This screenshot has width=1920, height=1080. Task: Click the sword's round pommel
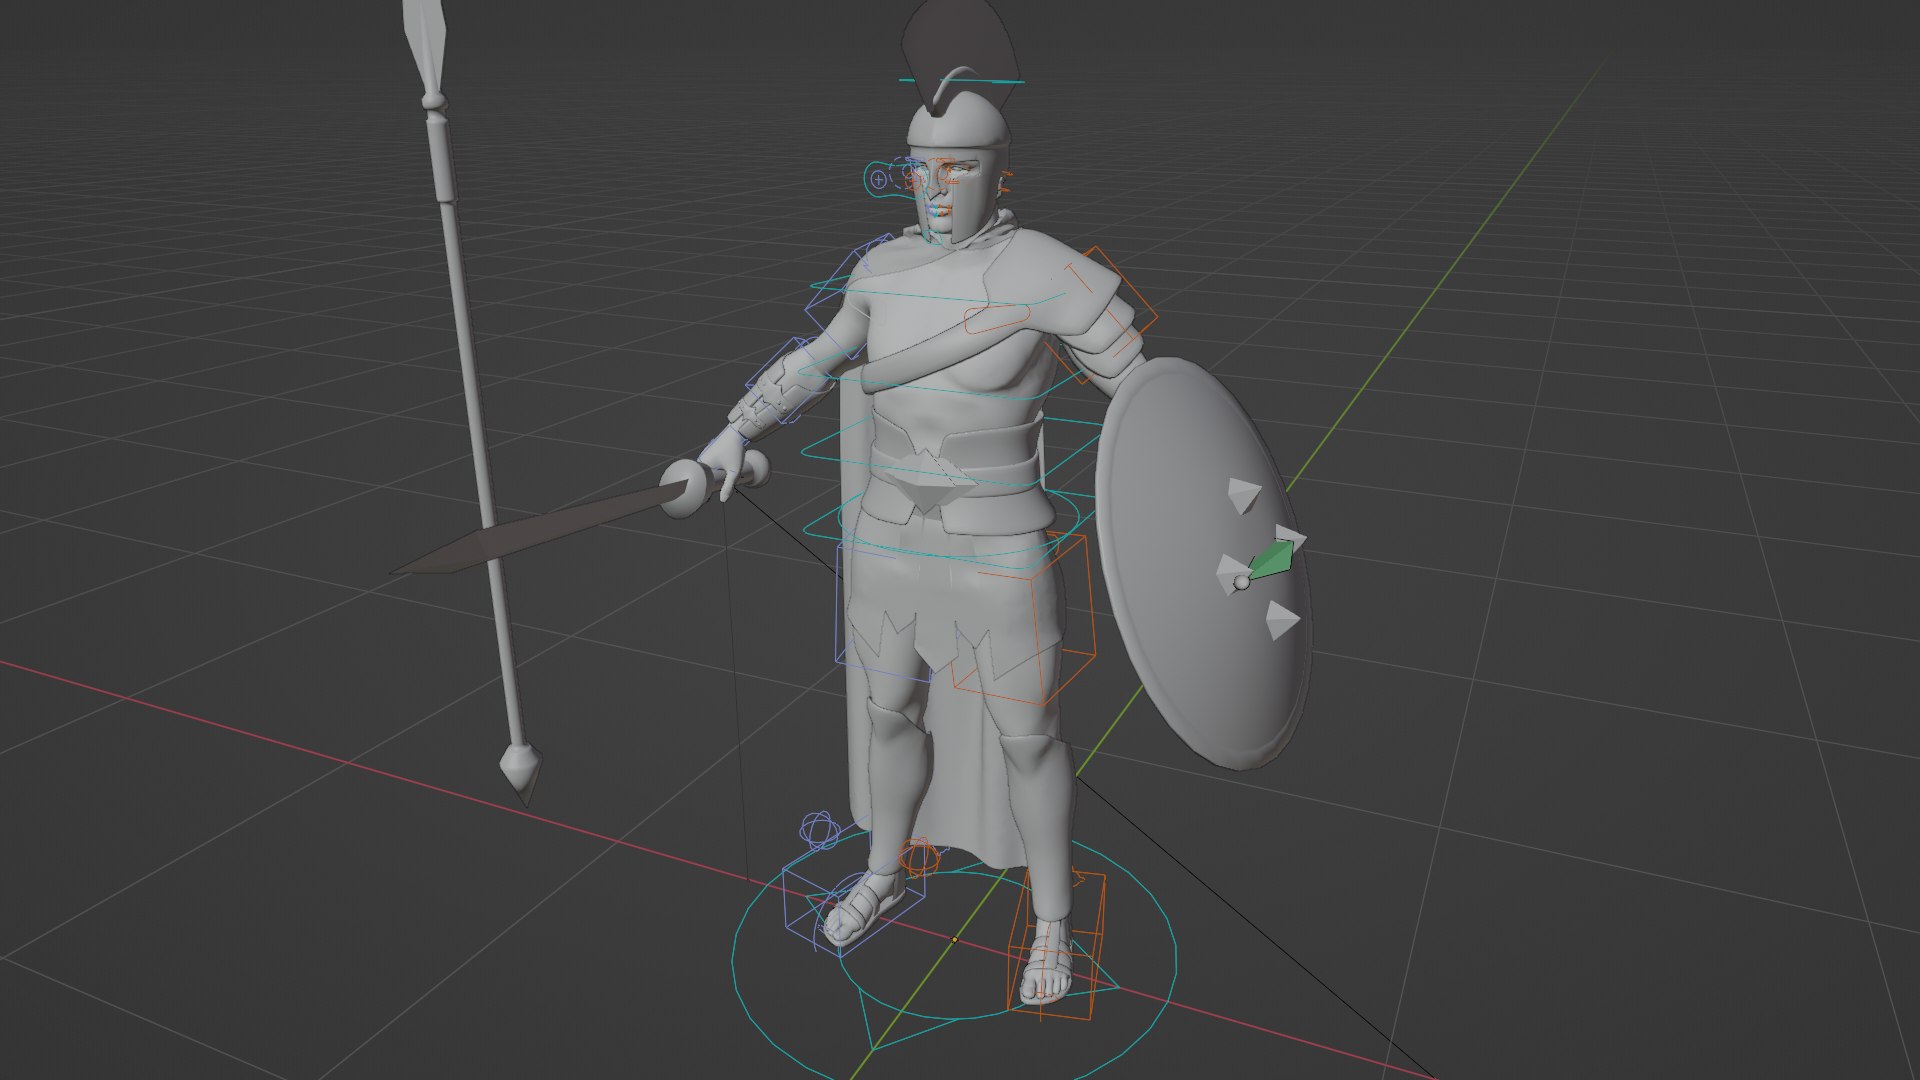point(755,467)
